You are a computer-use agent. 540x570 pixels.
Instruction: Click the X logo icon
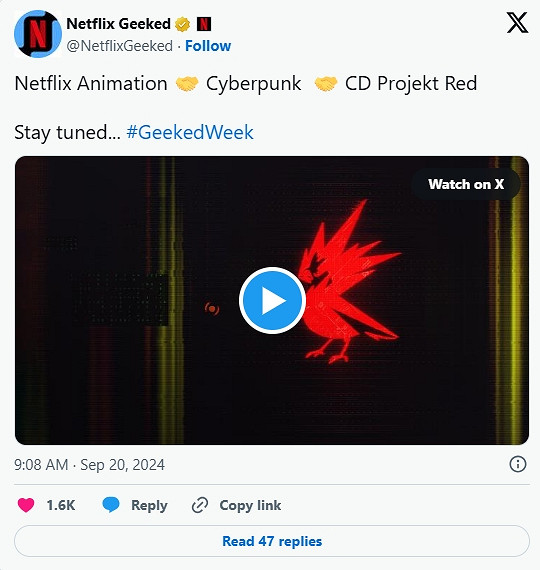tap(517, 23)
